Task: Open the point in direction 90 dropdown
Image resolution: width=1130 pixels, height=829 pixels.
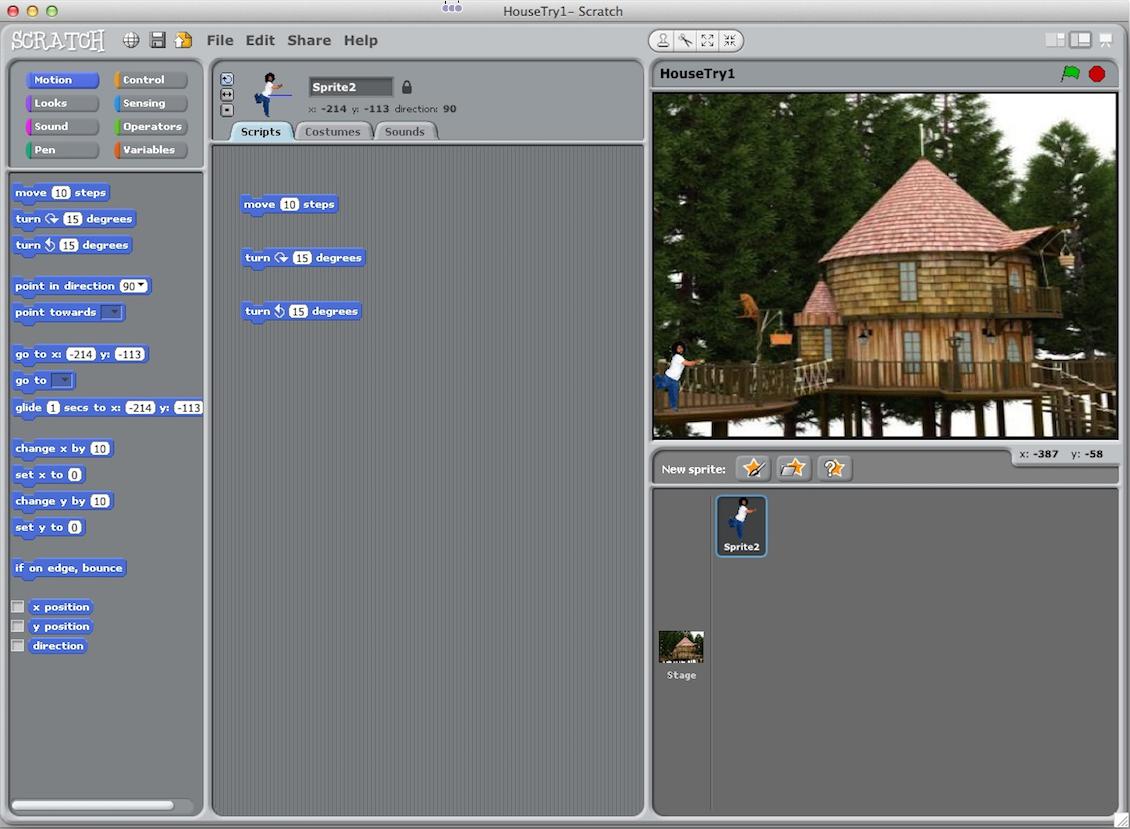Action: 141,287
